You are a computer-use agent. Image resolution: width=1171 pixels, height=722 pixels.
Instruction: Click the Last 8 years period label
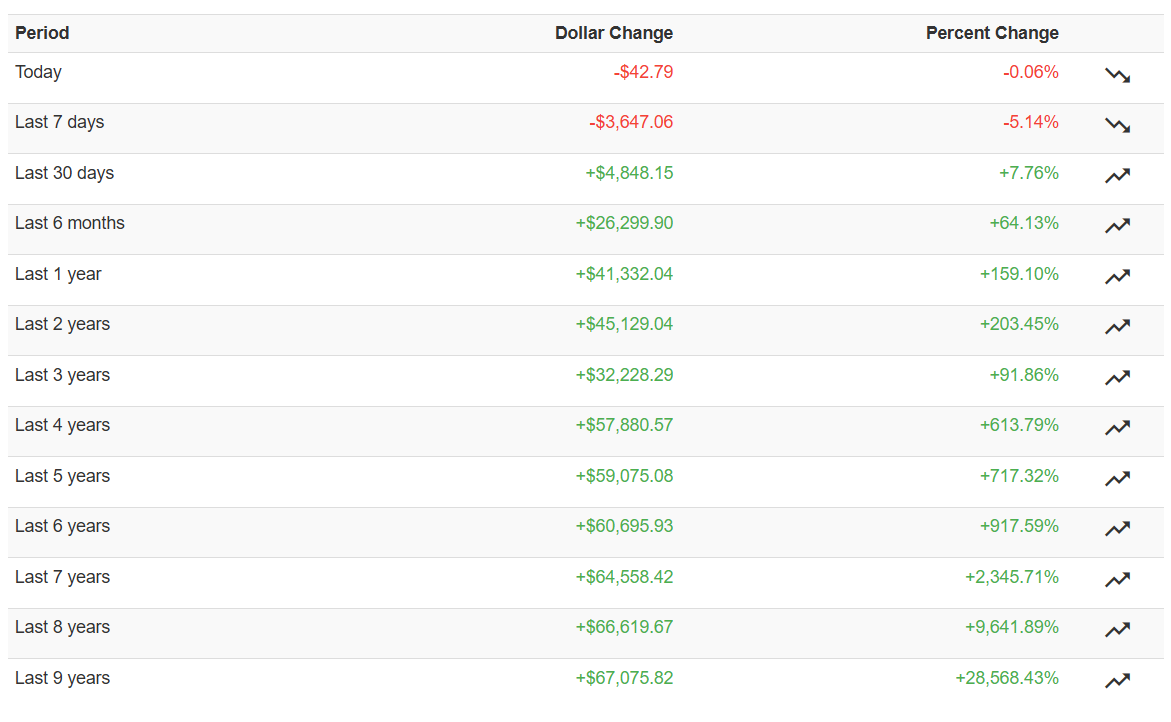pos(62,627)
